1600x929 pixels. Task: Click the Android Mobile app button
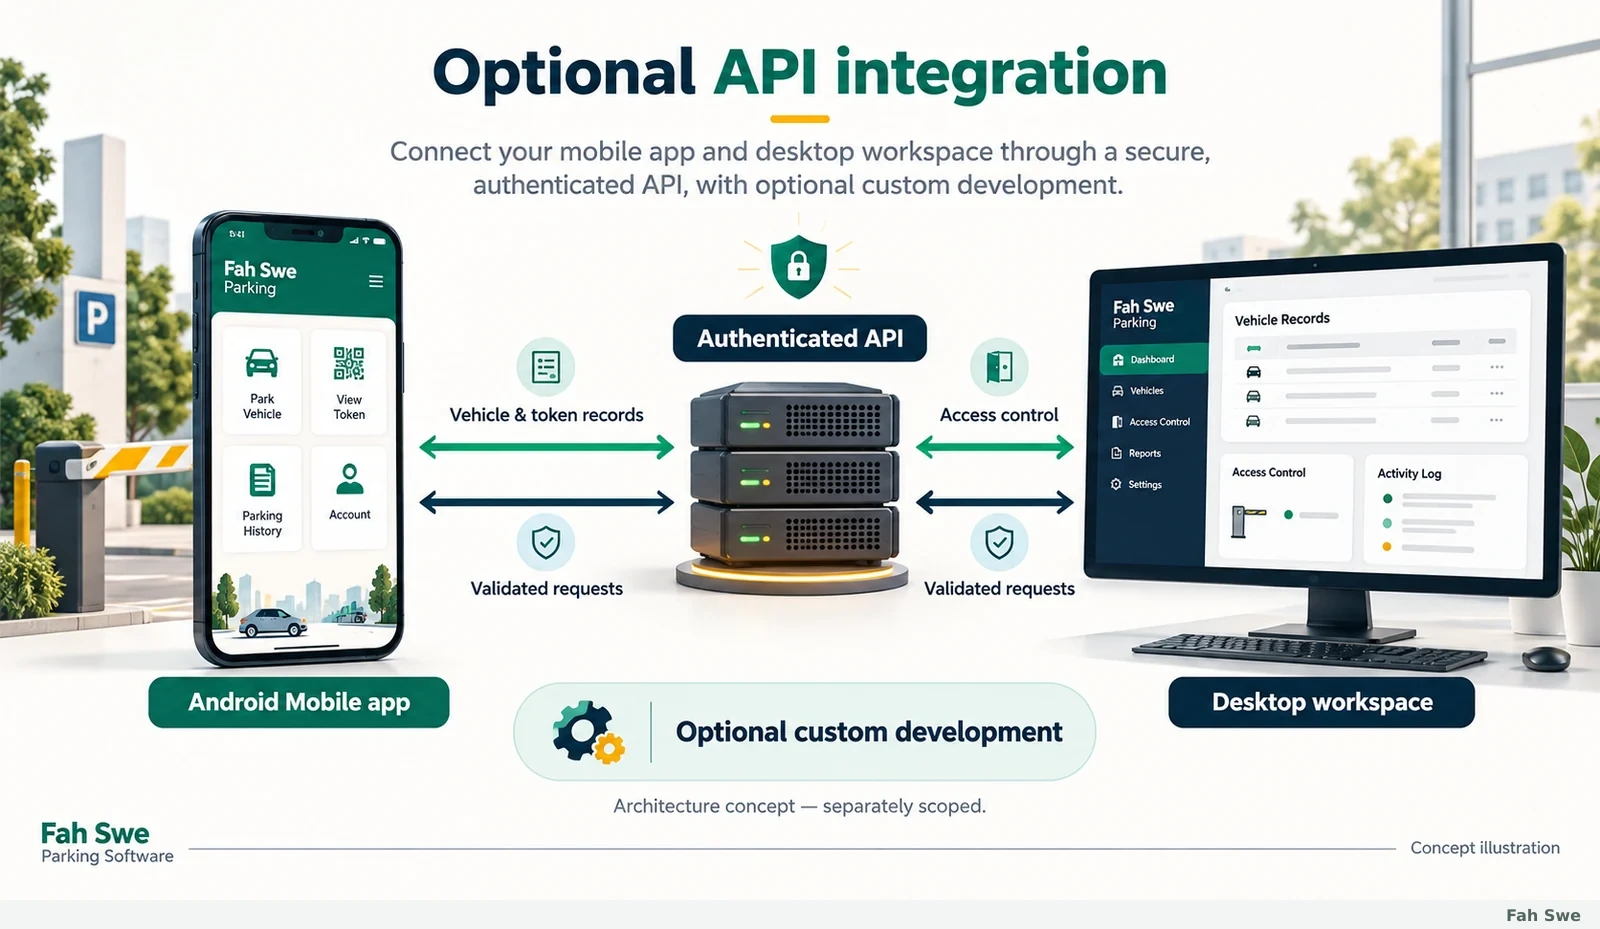pos(299,702)
